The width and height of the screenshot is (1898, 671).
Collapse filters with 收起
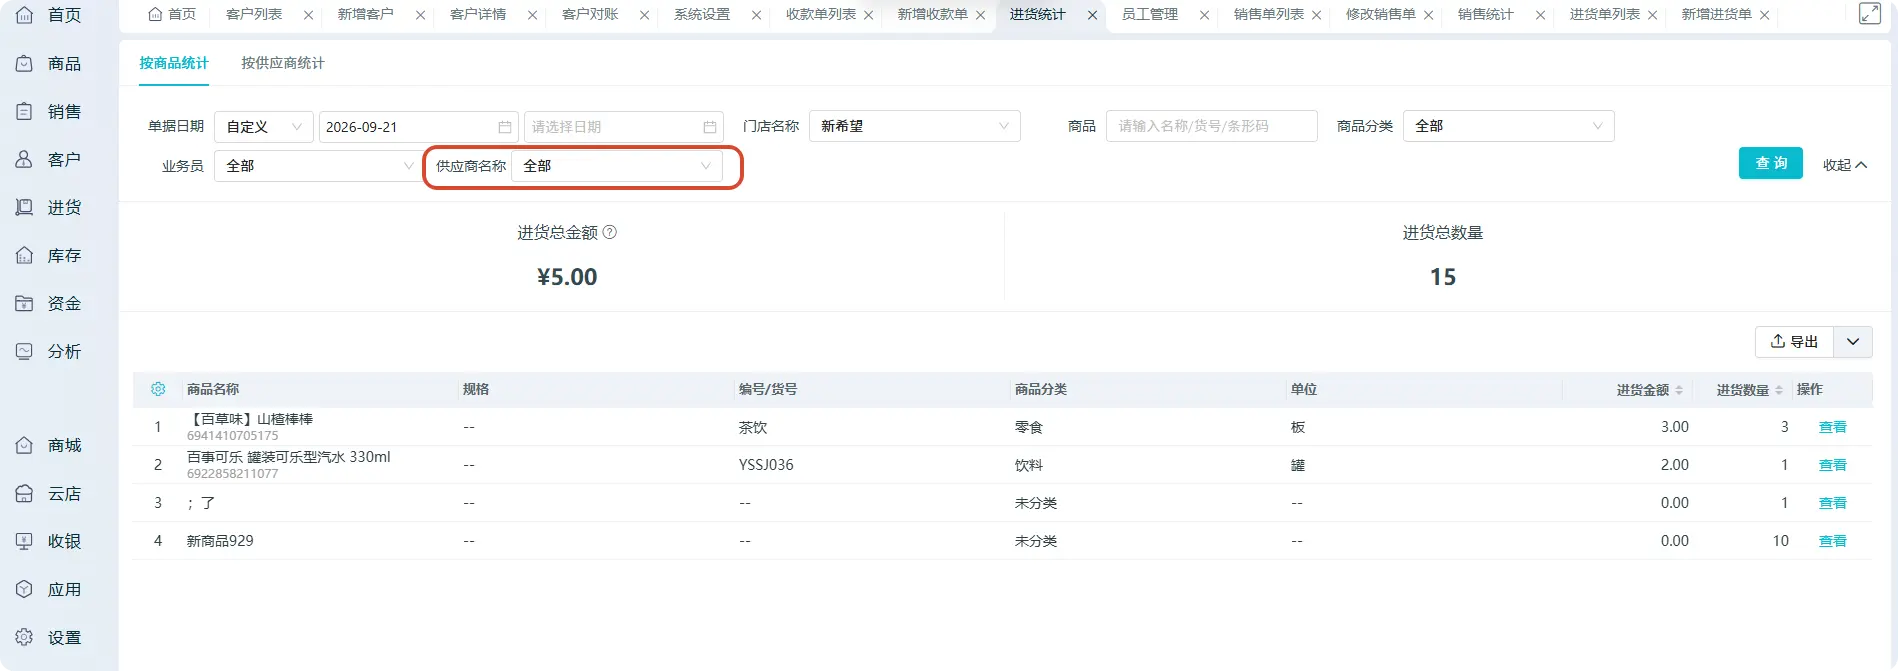(x=1845, y=165)
